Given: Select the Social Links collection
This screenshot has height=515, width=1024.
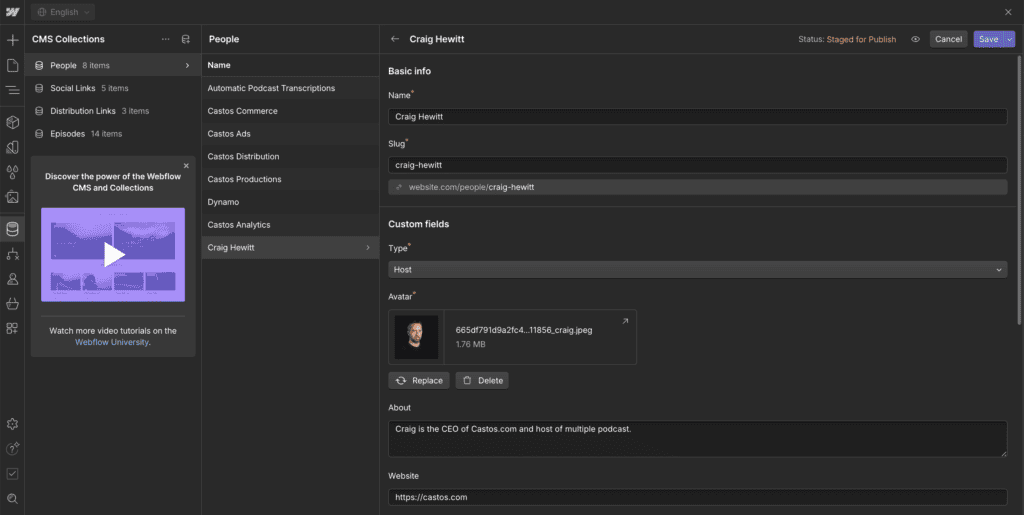Looking at the screenshot, I should tap(88, 88).
